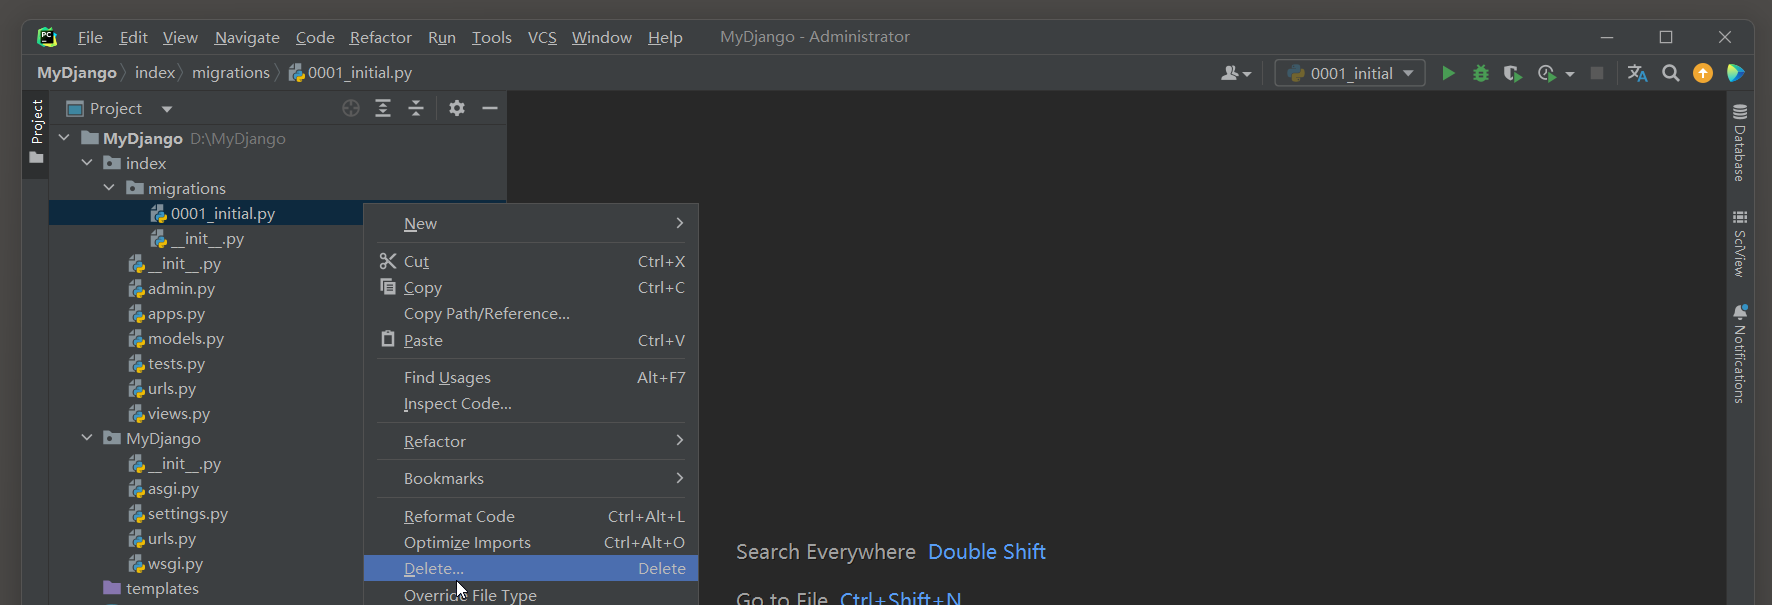This screenshot has height=605, width=1772.
Task: Open the Database tool window
Action: coord(1740,142)
